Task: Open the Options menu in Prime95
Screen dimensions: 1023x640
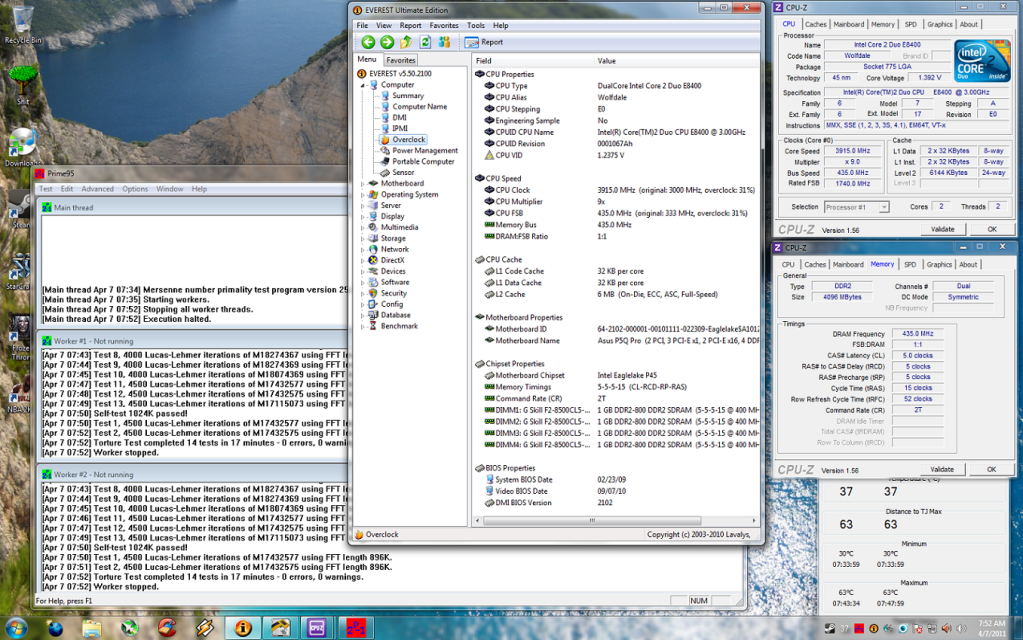Action: coord(135,189)
